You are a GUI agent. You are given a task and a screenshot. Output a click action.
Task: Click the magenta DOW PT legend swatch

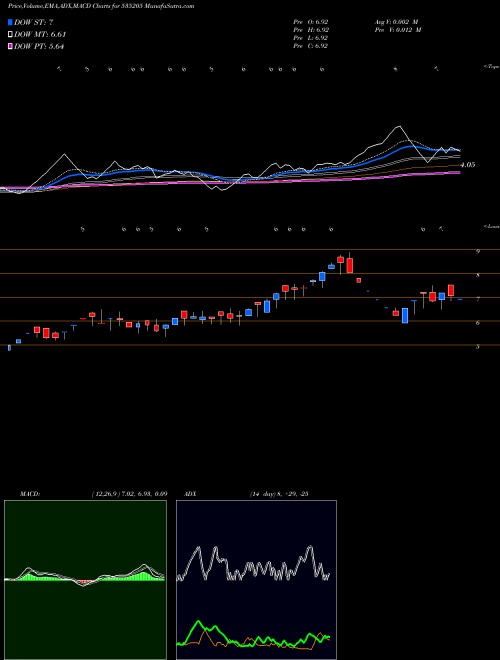coord(10,47)
